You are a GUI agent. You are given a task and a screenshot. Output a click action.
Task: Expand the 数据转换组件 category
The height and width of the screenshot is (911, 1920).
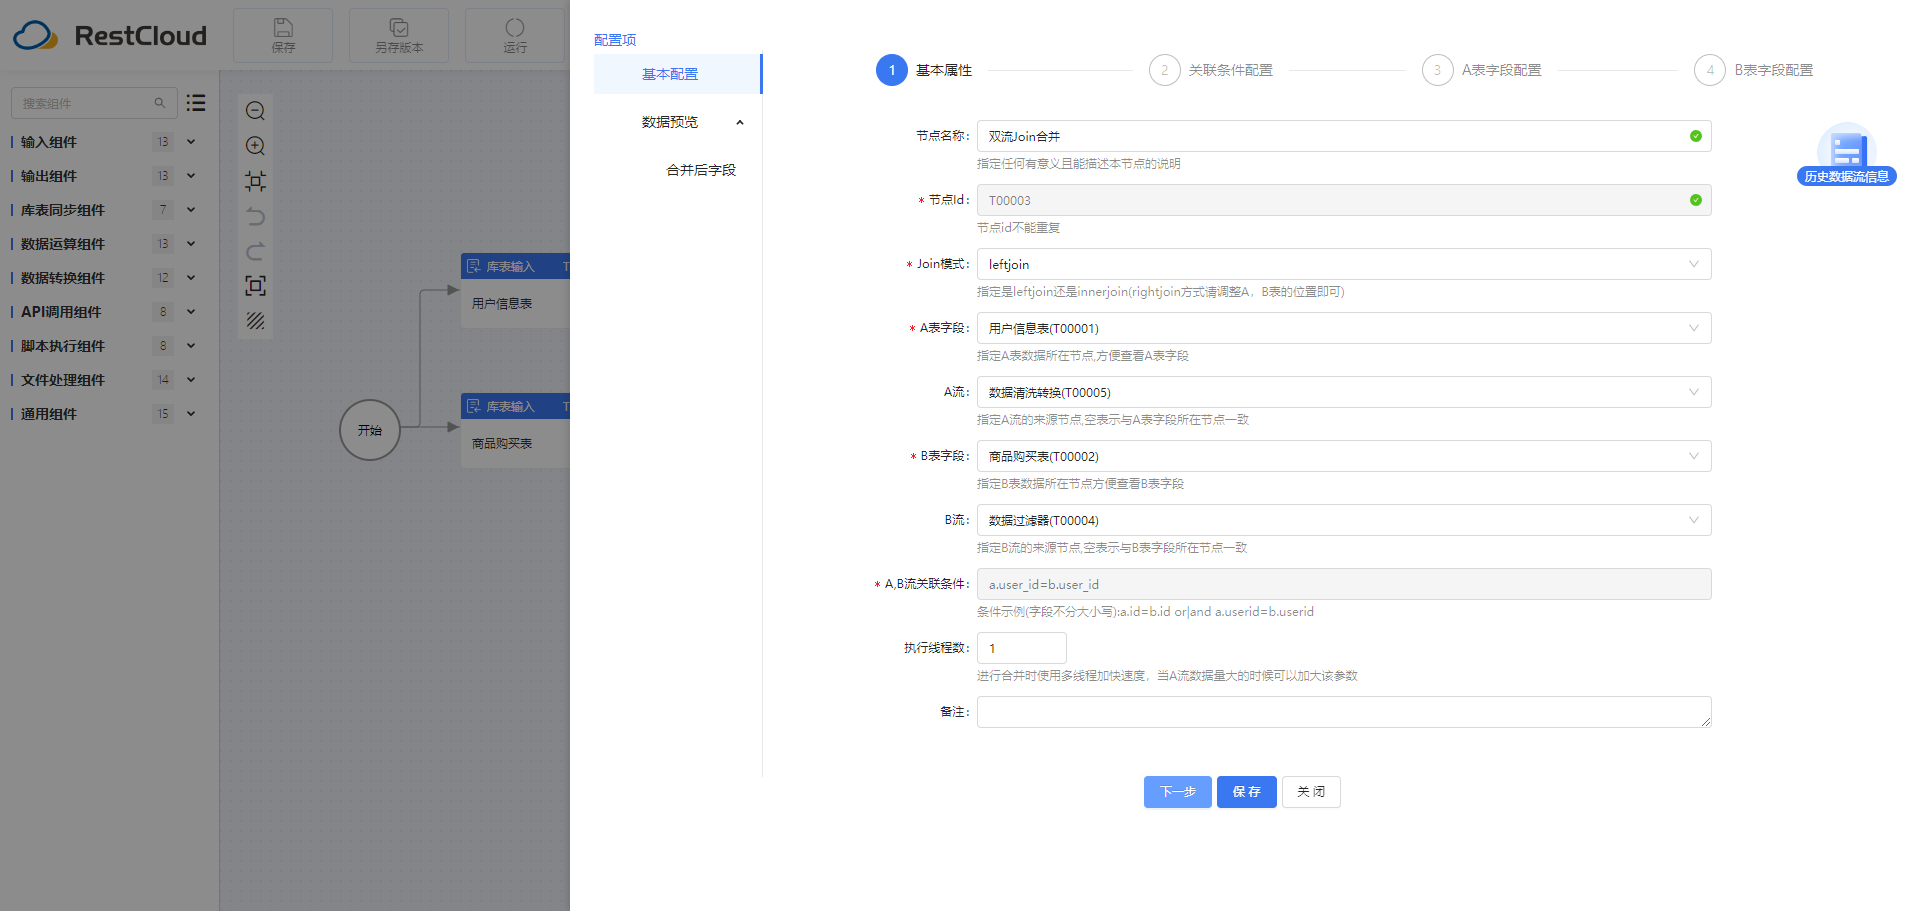point(191,278)
